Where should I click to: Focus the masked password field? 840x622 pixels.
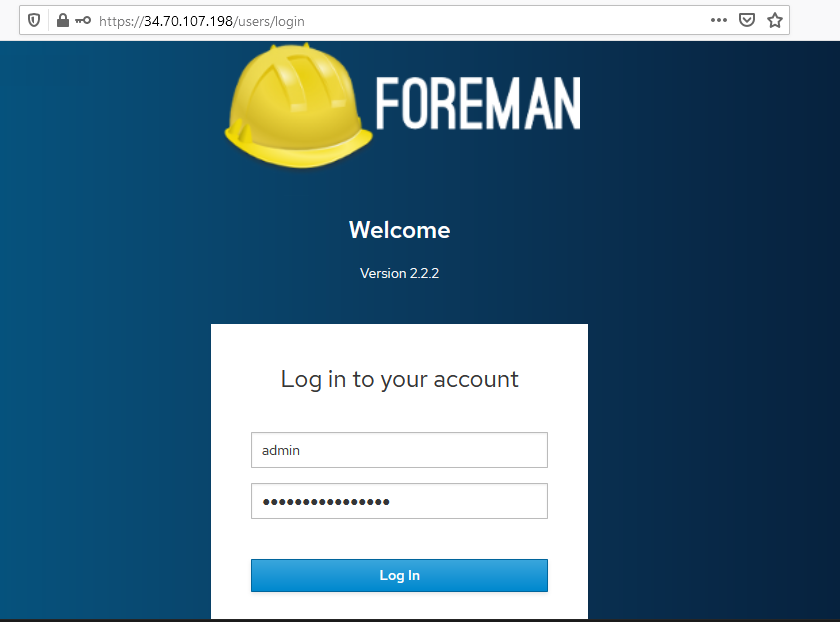[399, 501]
